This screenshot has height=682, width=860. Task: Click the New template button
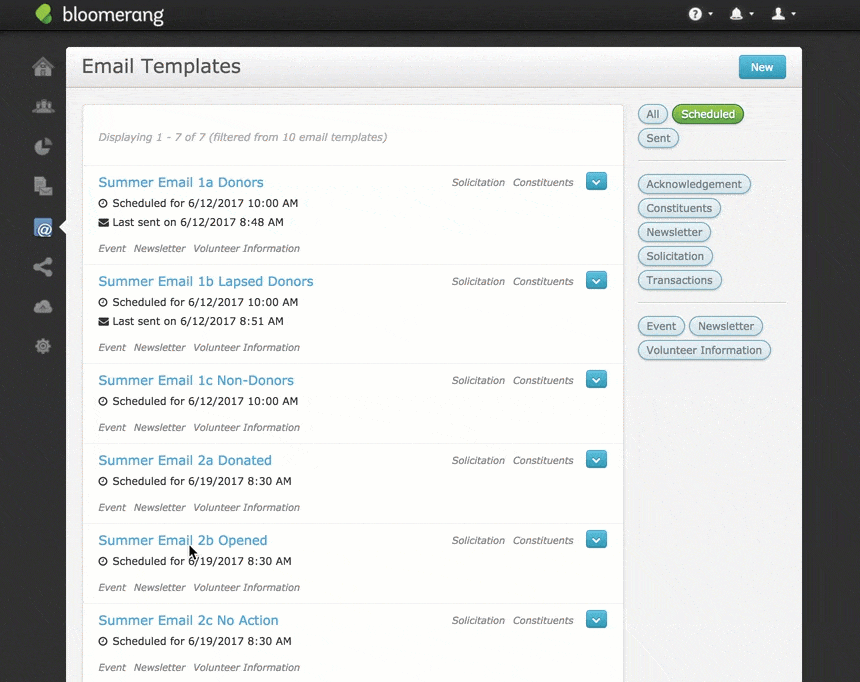pos(762,67)
